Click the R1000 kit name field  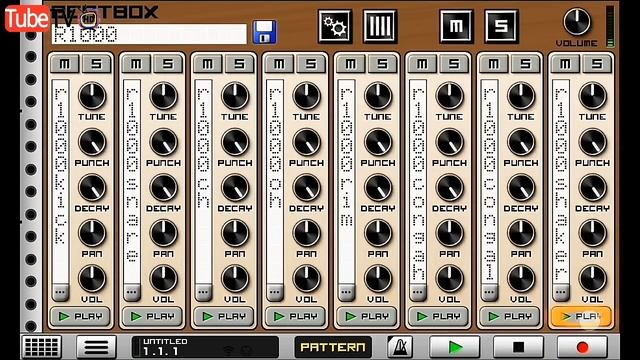click(149, 34)
